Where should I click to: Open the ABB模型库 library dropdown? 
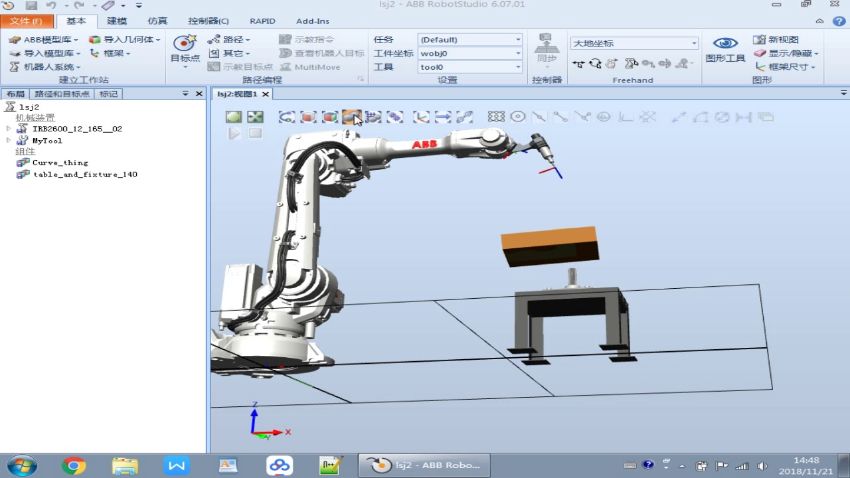(x=43, y=40)
